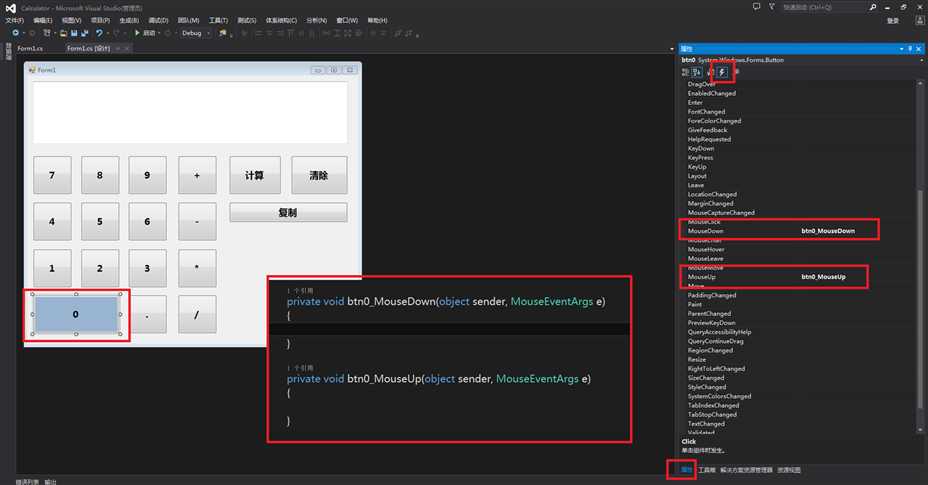The height and width of the screenshot is (485, 928).
Task: Click the 复制 button on Form1
Action: tap(288, 213)
